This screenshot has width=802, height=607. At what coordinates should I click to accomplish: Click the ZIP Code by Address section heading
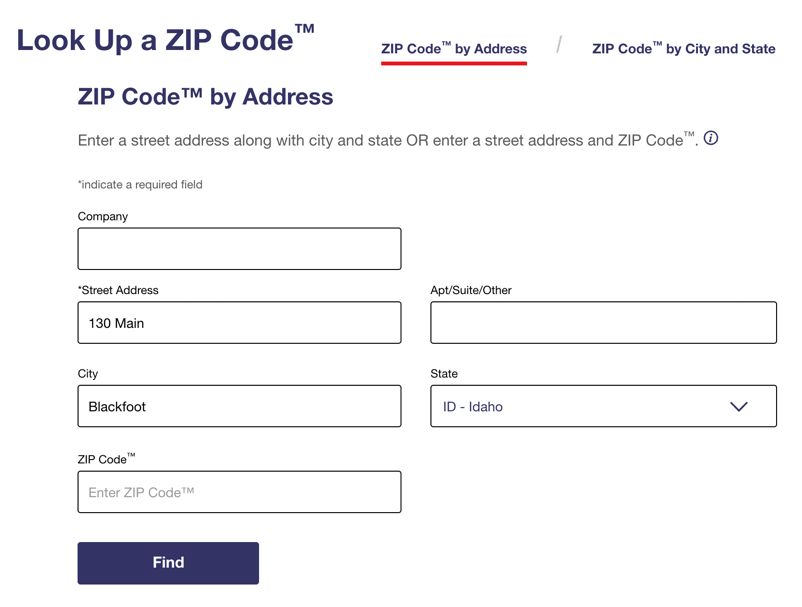coord(205,97)
